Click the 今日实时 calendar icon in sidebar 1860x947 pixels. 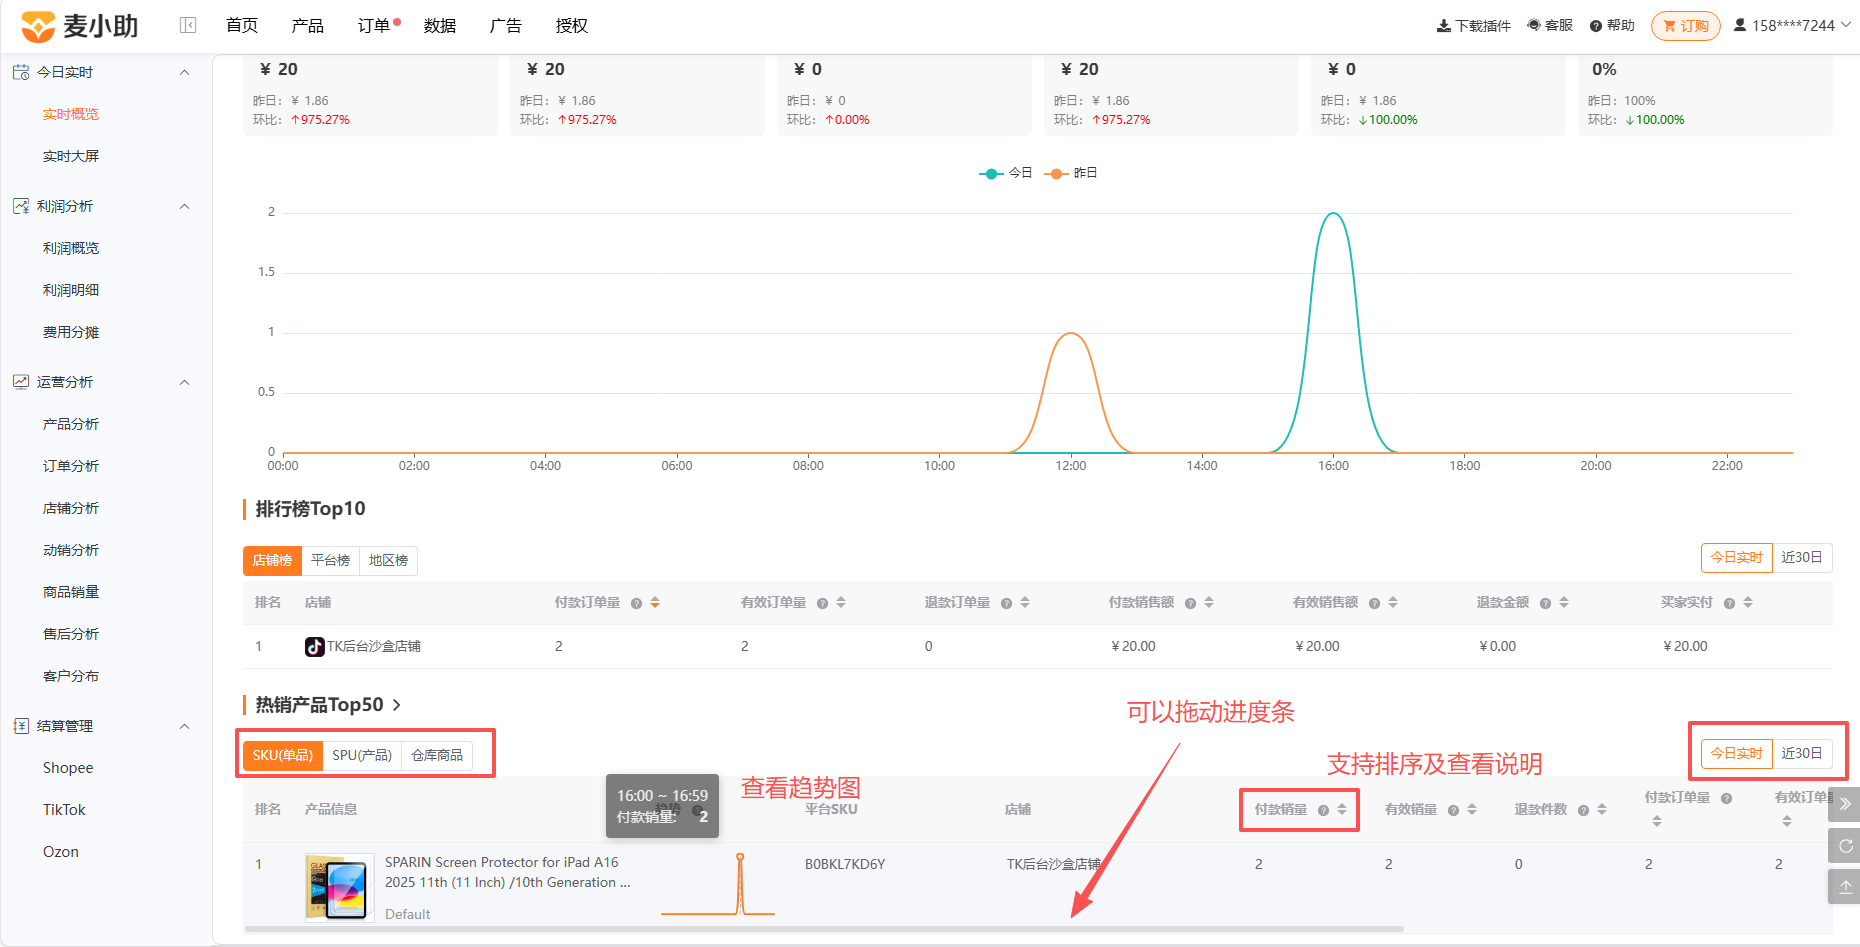(x=21, y=72)
